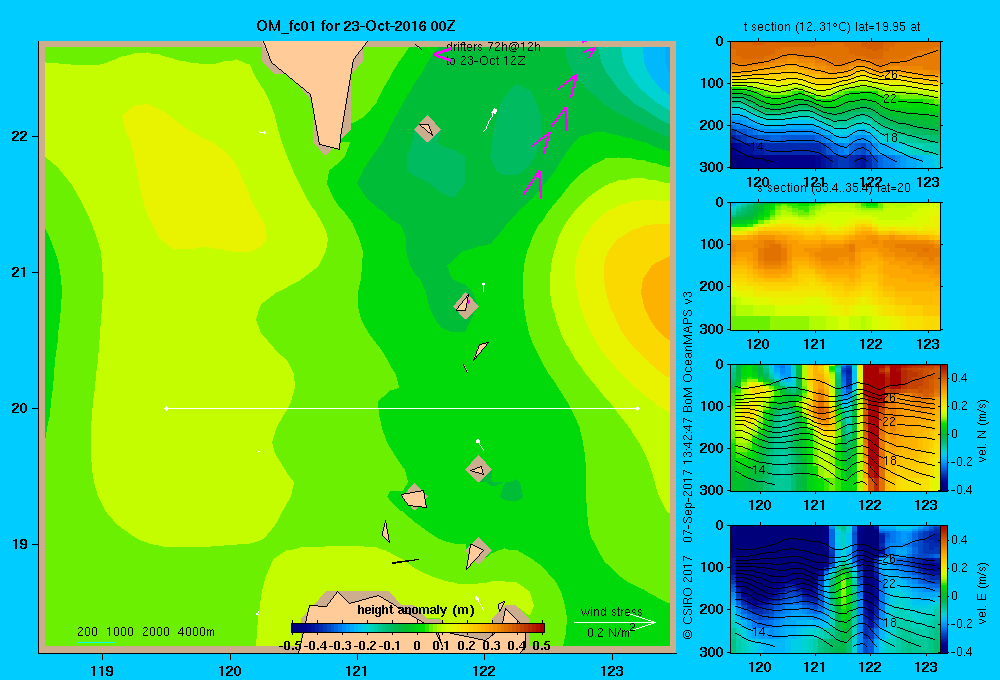Select the 'vel. N (m/s)' axis label
The width and height of the screenshot is (1000, 680).
[x=983, y=431]
